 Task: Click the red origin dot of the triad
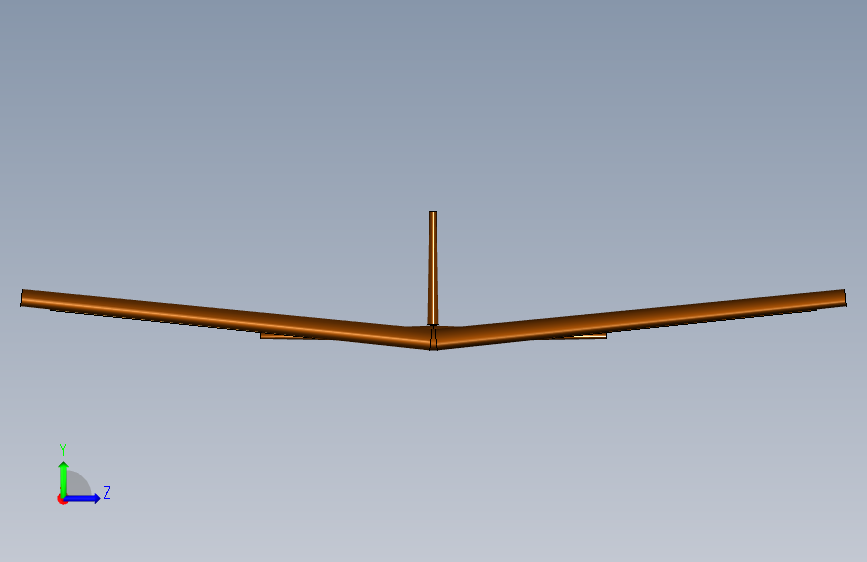pos(62,499)
